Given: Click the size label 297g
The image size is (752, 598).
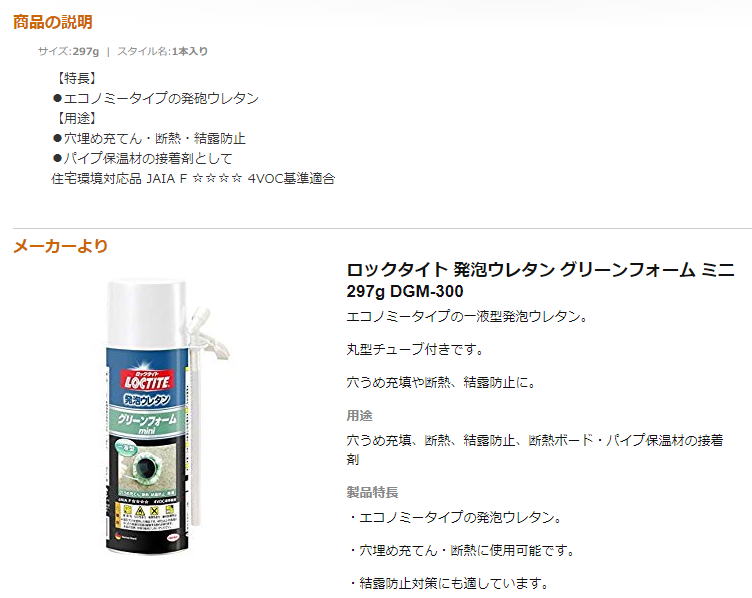Looking at the screenshot, I should pyautogui.click(x=85, y=51).
